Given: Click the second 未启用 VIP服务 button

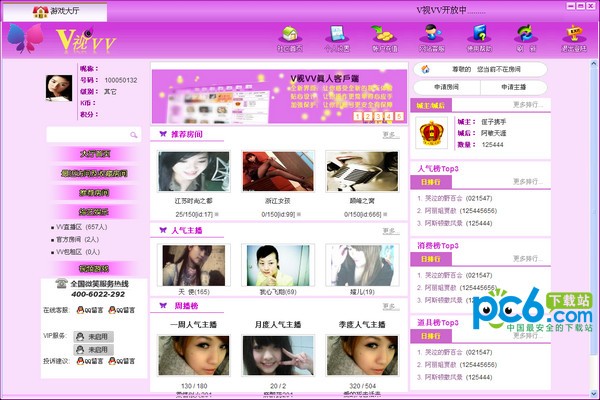Looking at the screenshot, I should pyautogui.click(x=93, y=350).
